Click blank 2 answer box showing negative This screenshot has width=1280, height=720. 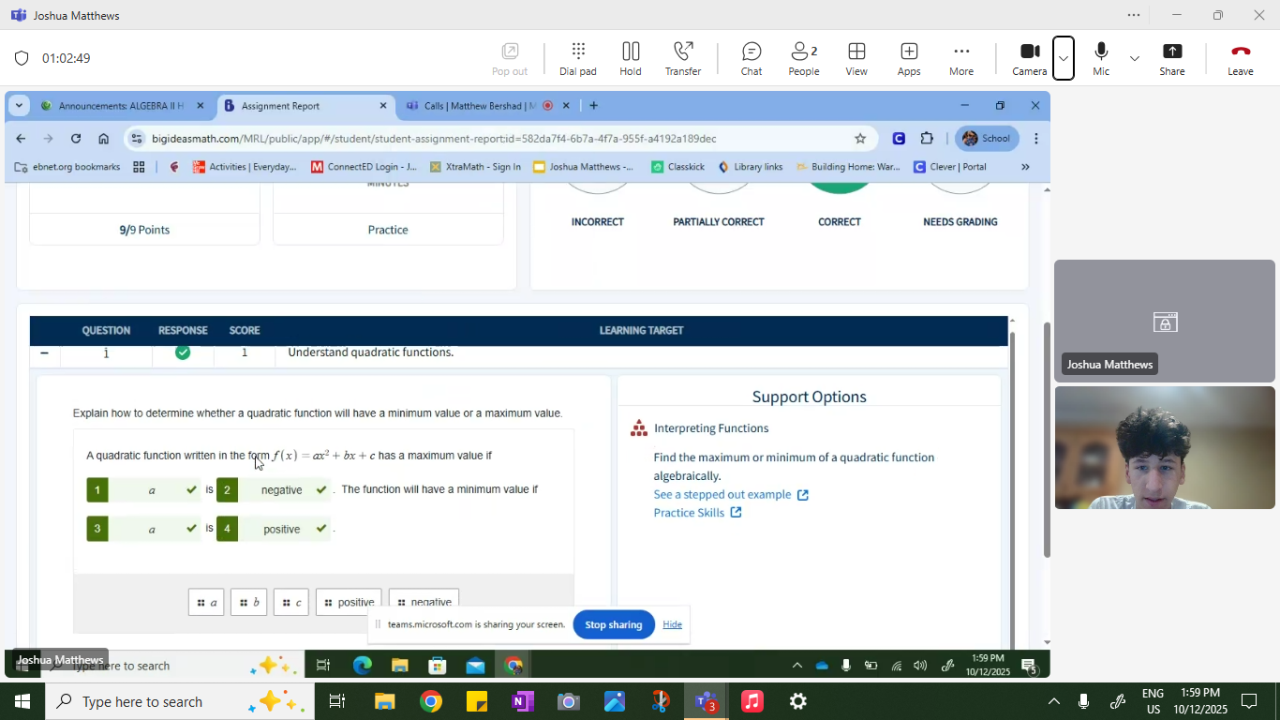coord(273,490)
